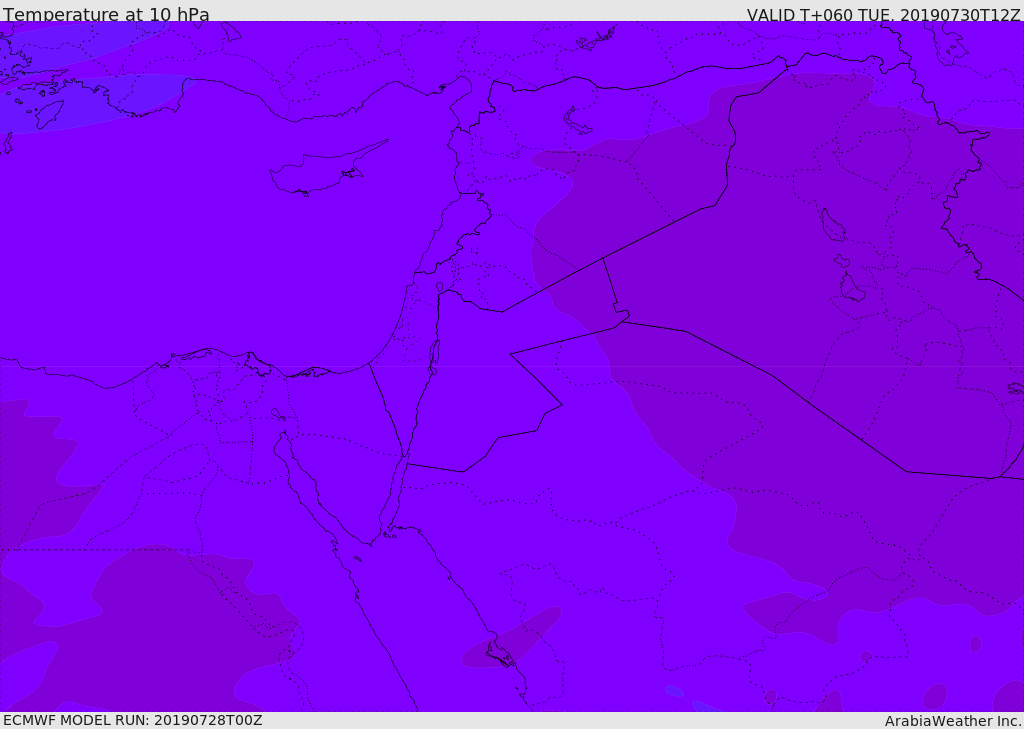The height and width of the screenshot is (729, 1024).
Task: Click the 'ArabiaWeather Inc.' credit text
Action: 953,721
